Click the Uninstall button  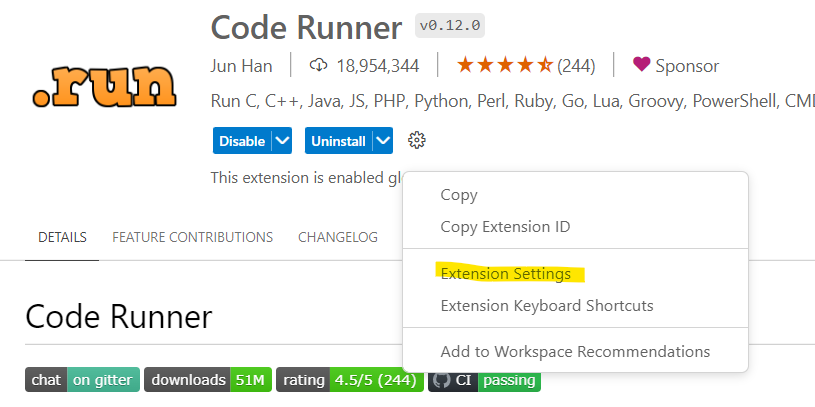(338, 141)
